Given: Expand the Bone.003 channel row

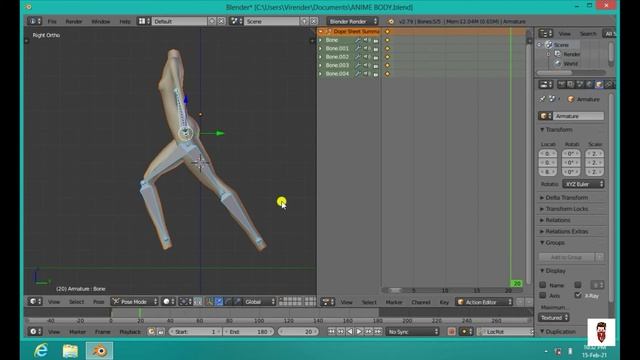Looking at the screenshot, I should 321,65.
